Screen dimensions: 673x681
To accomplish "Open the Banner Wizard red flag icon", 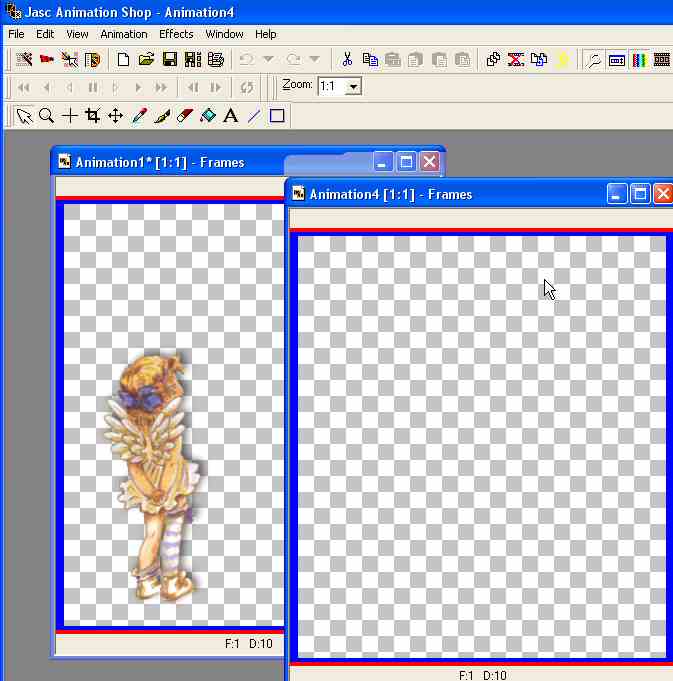I will click(47, 59).
